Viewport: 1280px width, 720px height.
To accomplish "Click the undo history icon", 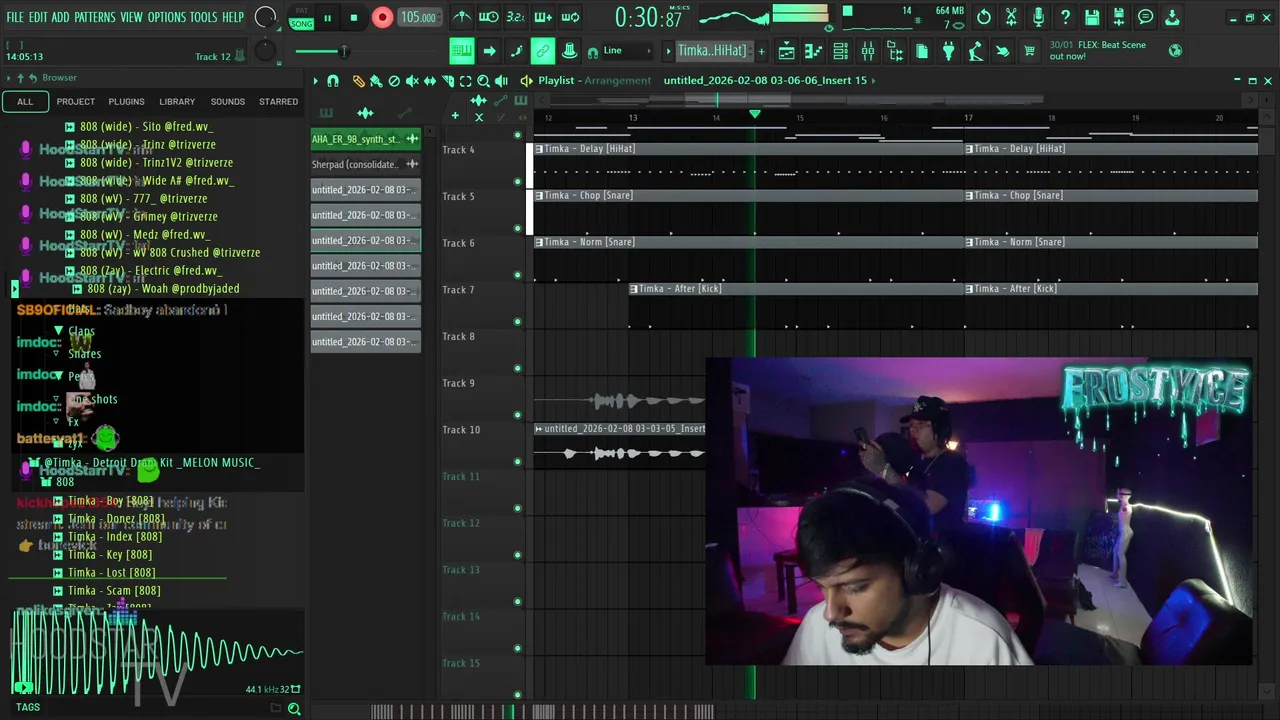I will (984, 17).
